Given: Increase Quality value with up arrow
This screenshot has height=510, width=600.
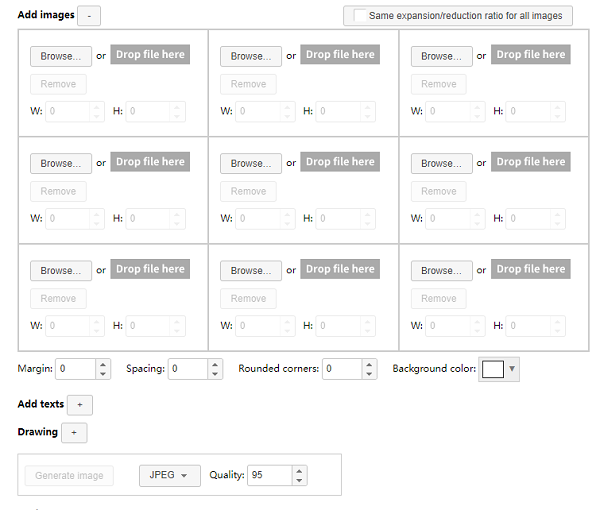Looking at the screenshot, I should point(300,470).
